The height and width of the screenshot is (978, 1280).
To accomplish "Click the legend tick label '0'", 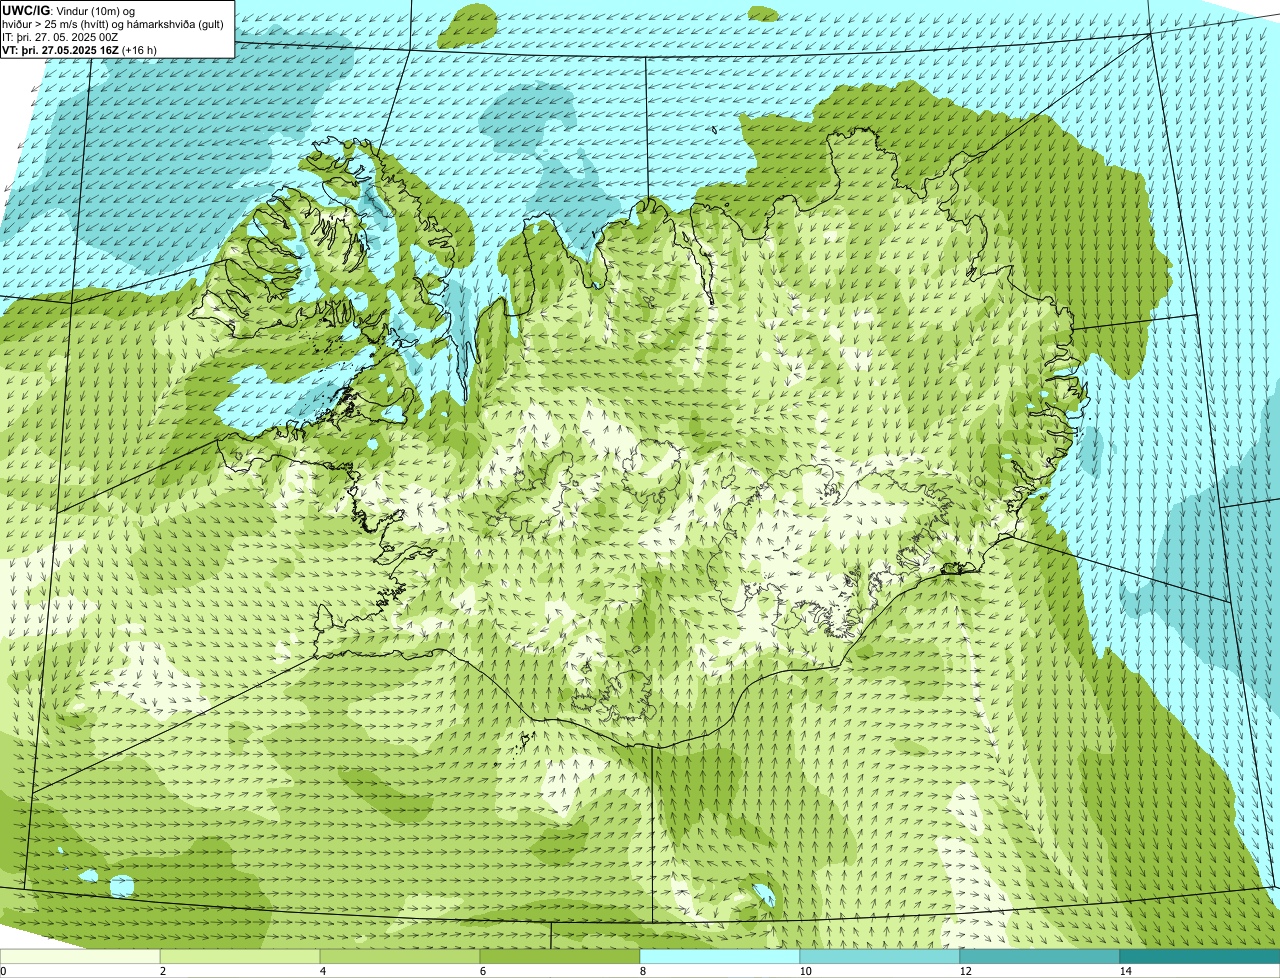I will [3, 971].
